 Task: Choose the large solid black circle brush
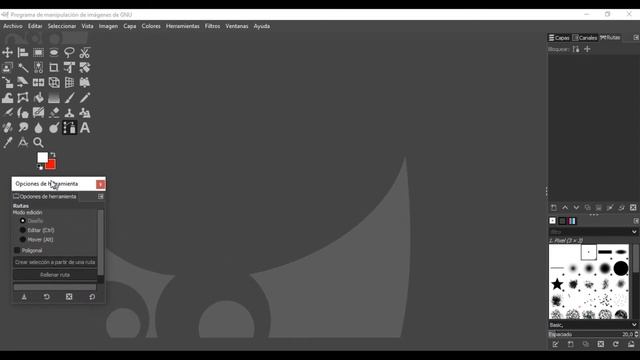pos(621,269)
